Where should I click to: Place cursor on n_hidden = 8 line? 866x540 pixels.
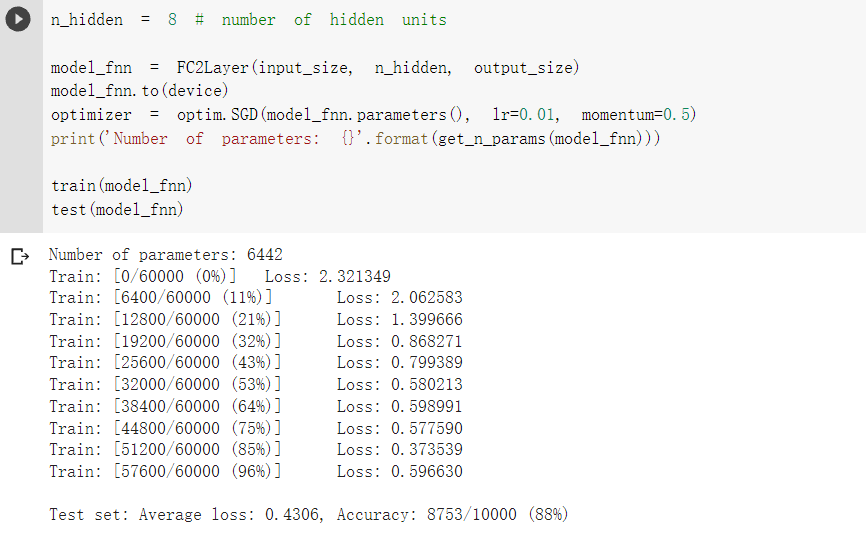249,20
